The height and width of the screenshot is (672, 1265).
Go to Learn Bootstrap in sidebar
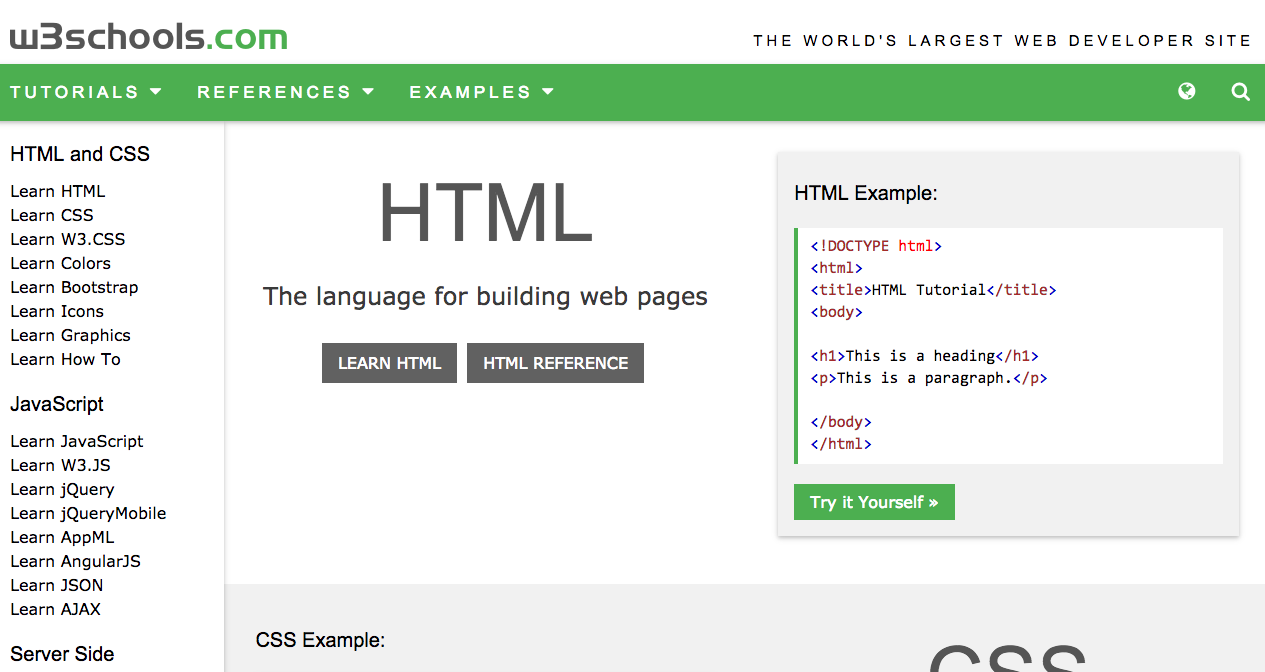74,287
